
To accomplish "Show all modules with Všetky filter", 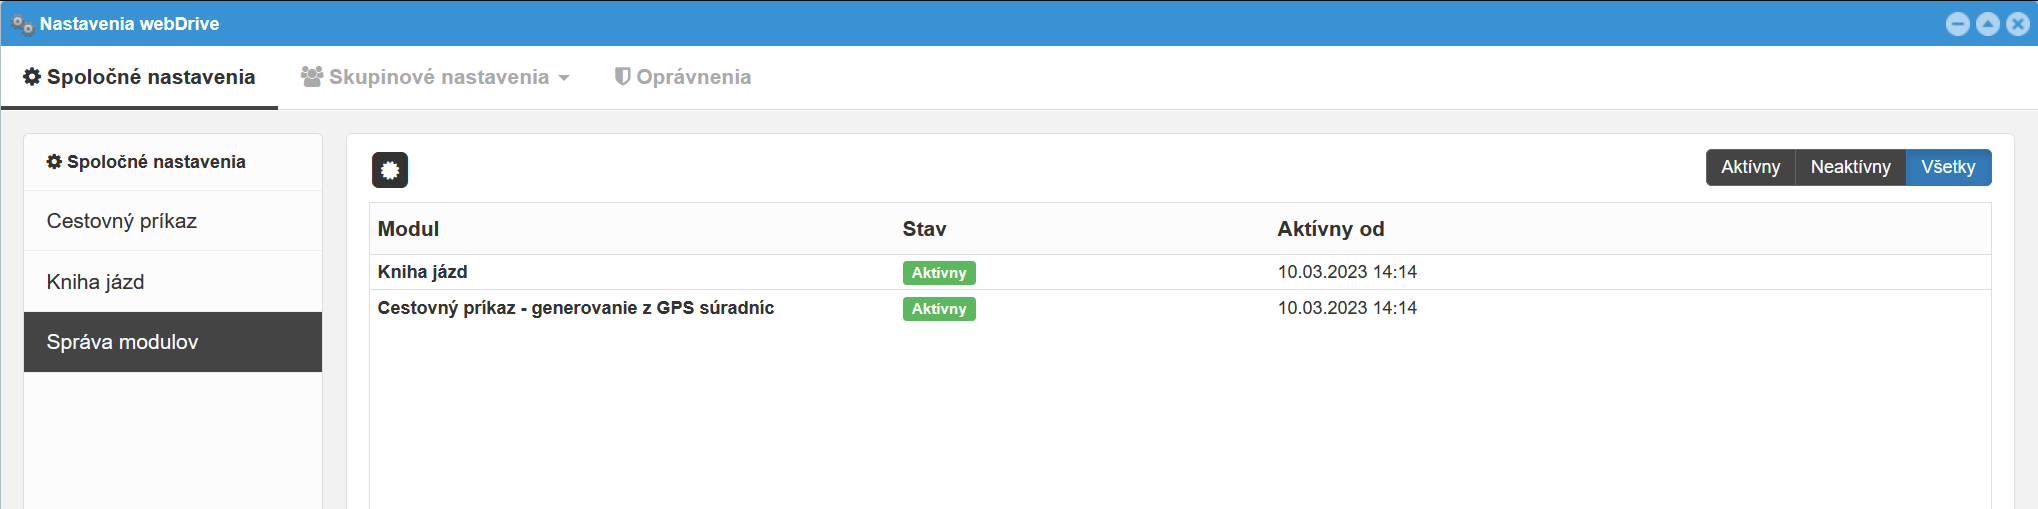I will coord(1948,167).
